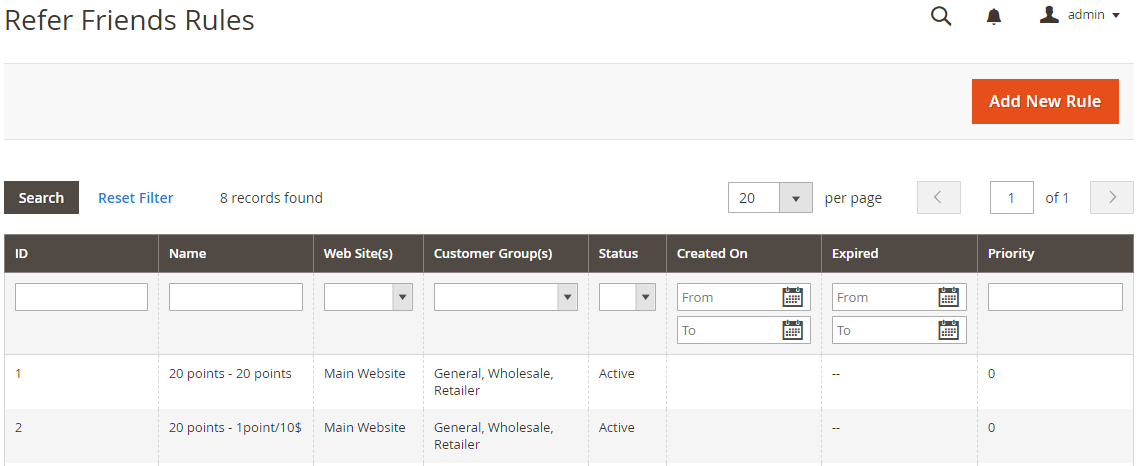Sort by the Name column header
This screenshot has height=466, width=1139.
188,254
